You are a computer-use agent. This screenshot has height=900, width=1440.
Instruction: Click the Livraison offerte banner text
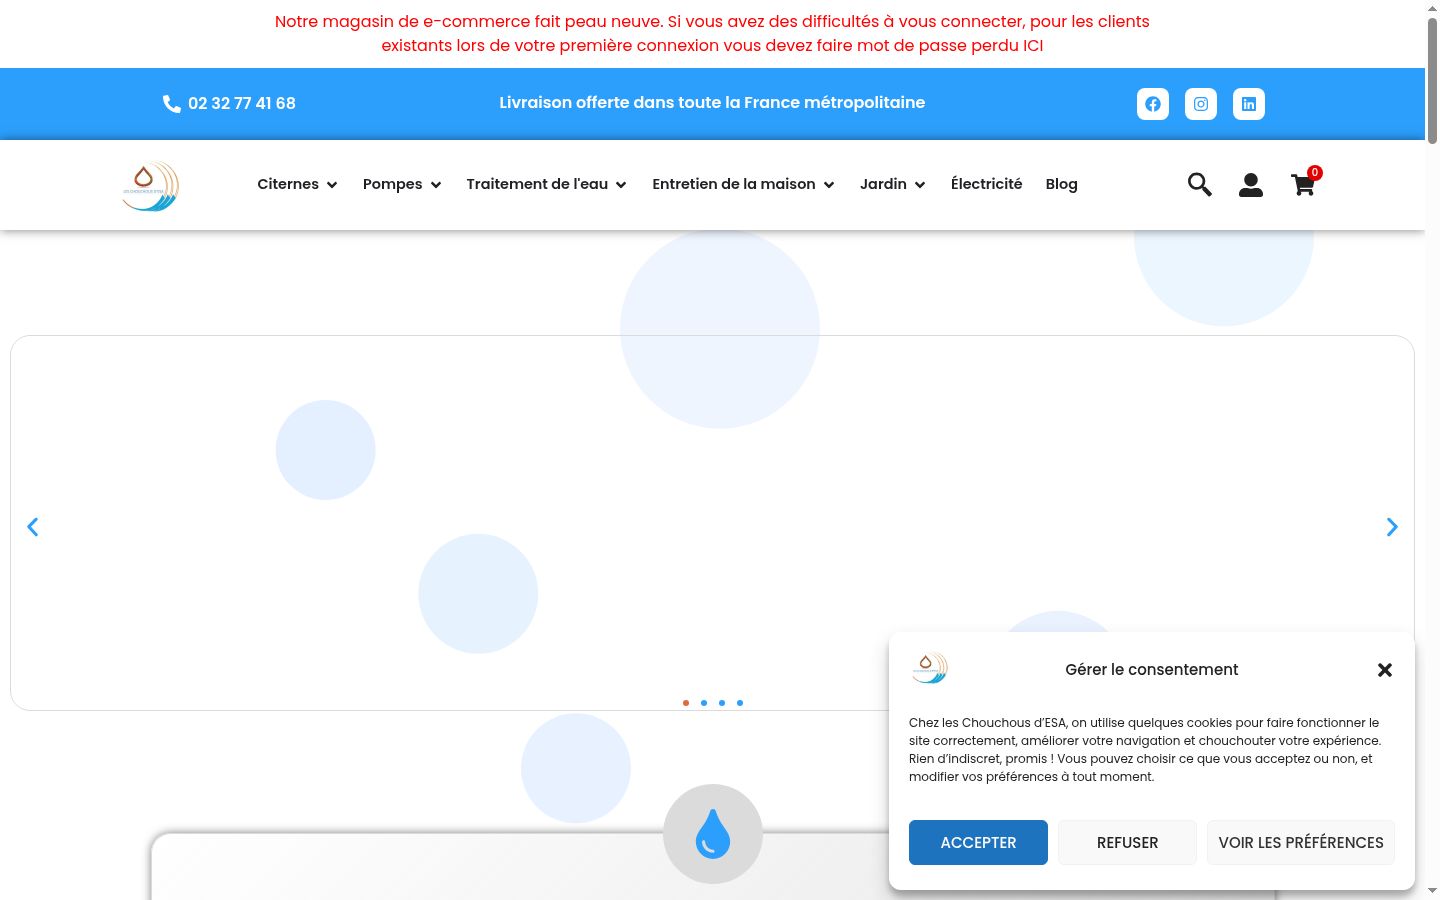(712, 103)
